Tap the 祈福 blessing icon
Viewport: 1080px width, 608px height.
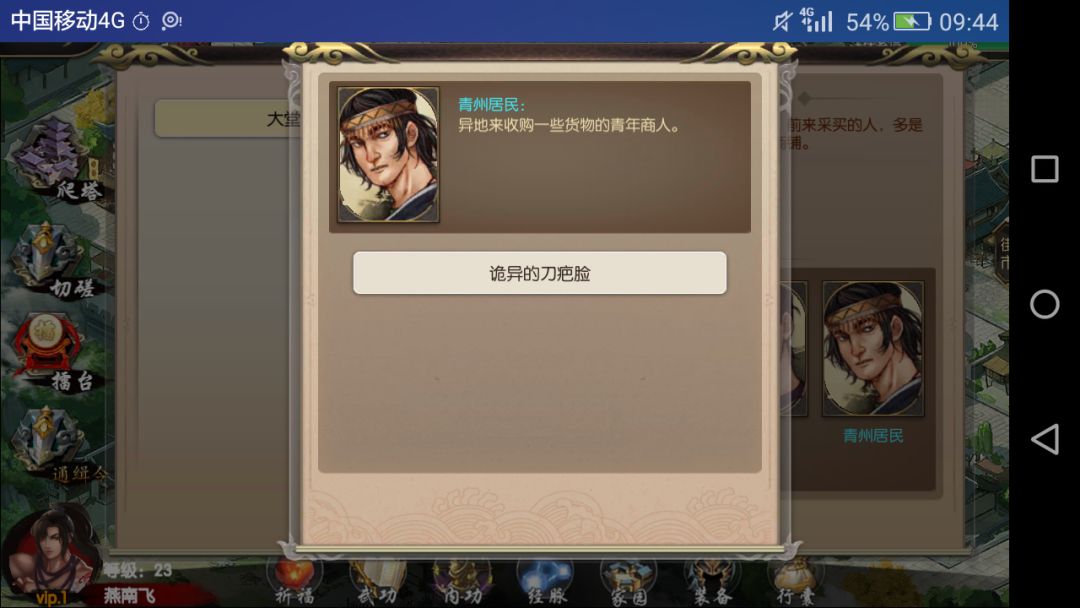pyautogui.click(x=295, y=582)
